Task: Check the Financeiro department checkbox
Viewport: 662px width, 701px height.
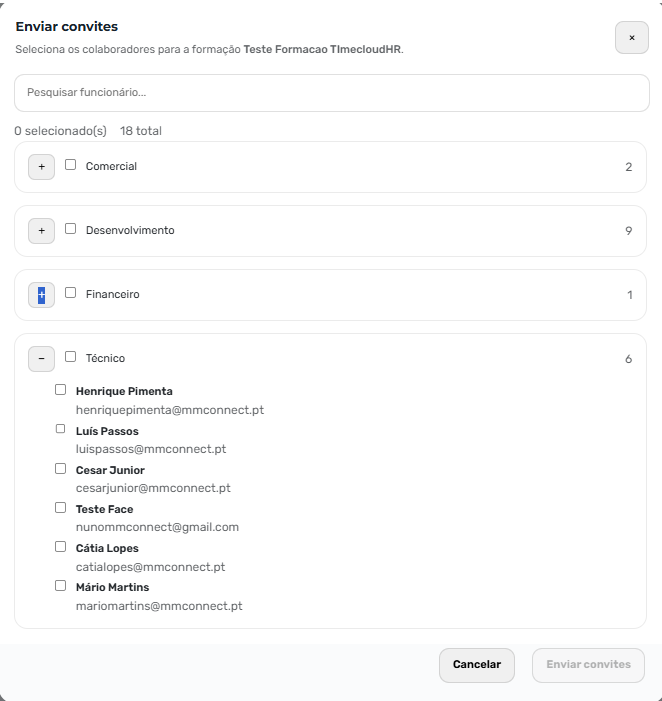Action: [71, 292]
